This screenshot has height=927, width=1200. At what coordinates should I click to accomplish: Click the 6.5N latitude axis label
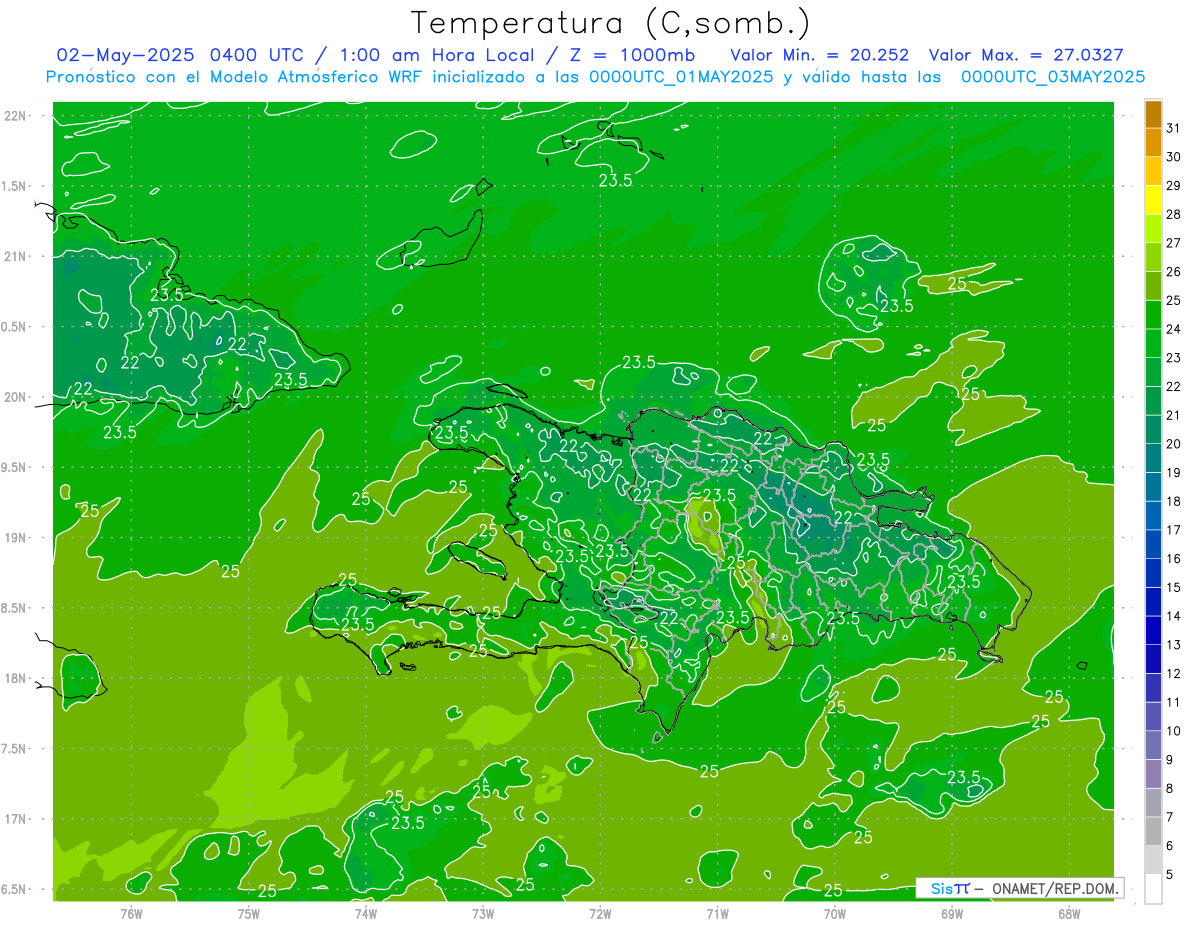(x=15, y=889)
